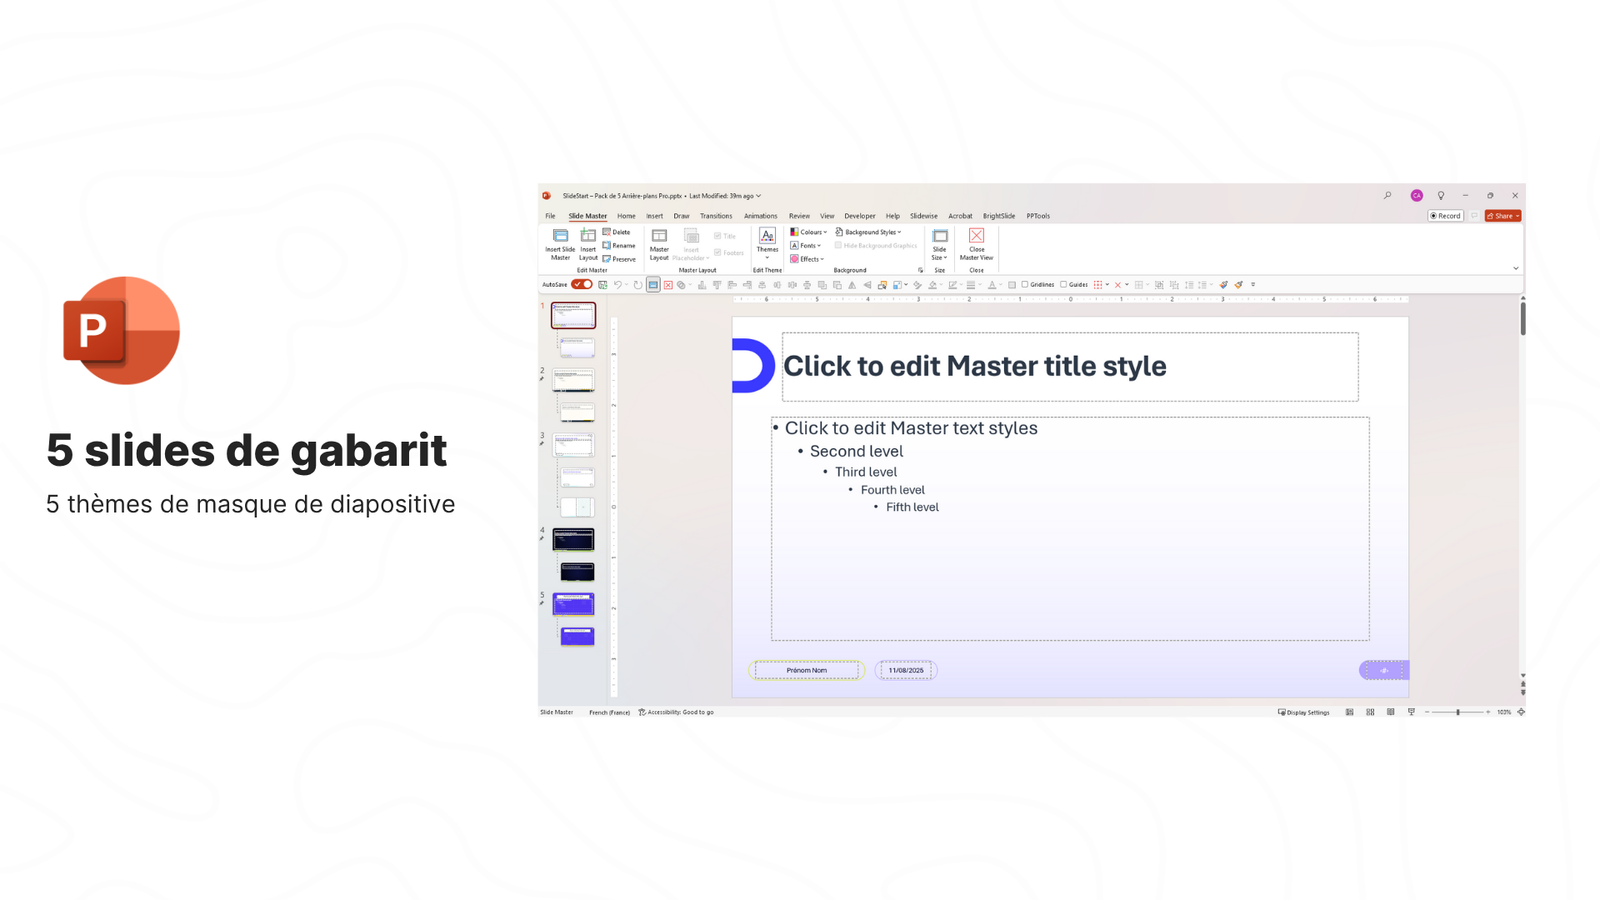Enable the Gridlines checkbox

(x=1025, y=285)
